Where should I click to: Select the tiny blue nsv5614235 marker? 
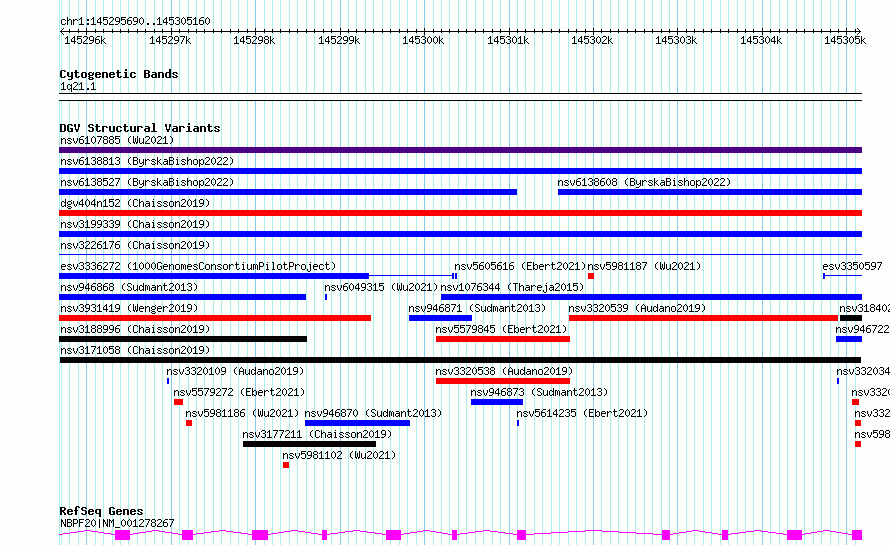pos(518,423)
